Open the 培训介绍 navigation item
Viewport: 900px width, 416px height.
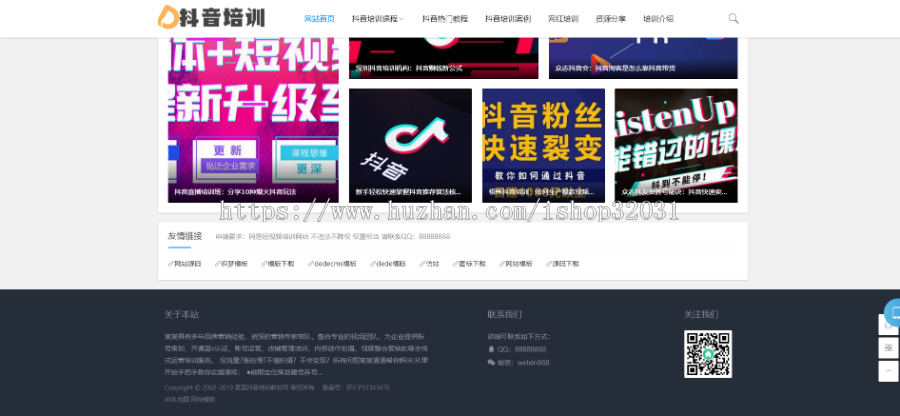click(658, 19)
